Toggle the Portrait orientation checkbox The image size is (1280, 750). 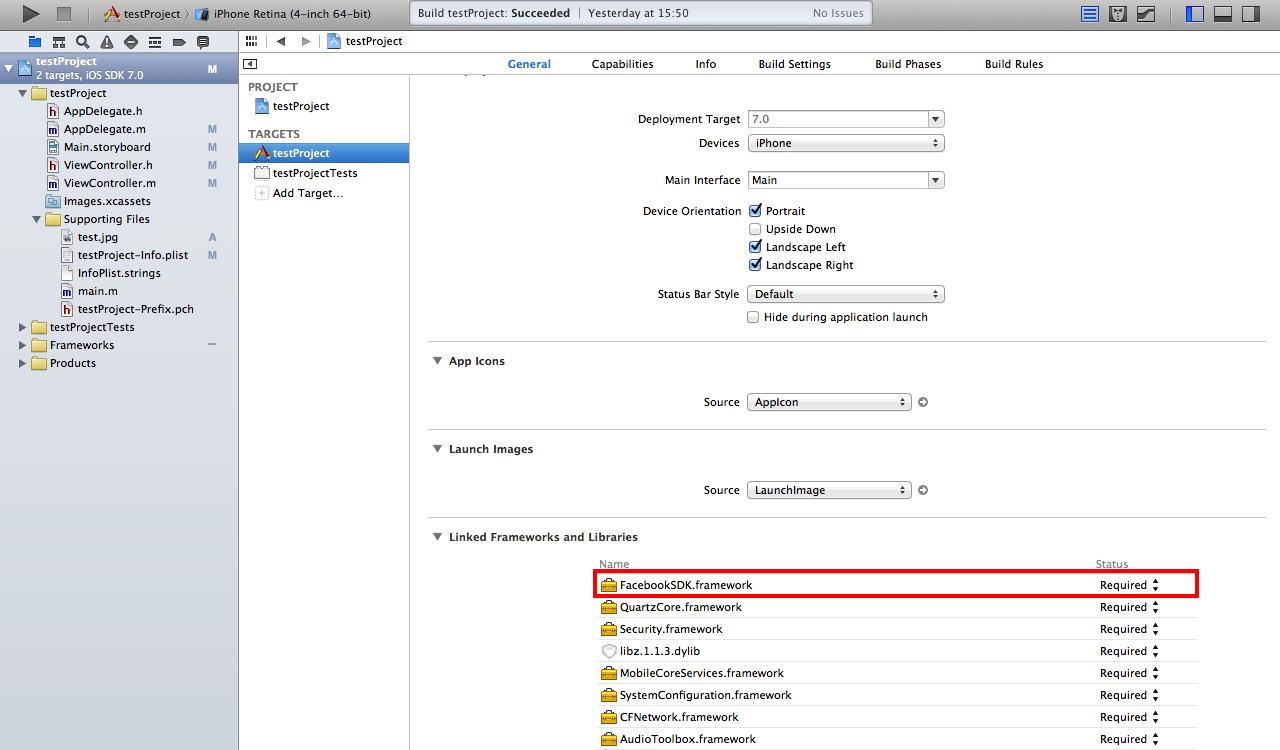coord(755,211)
